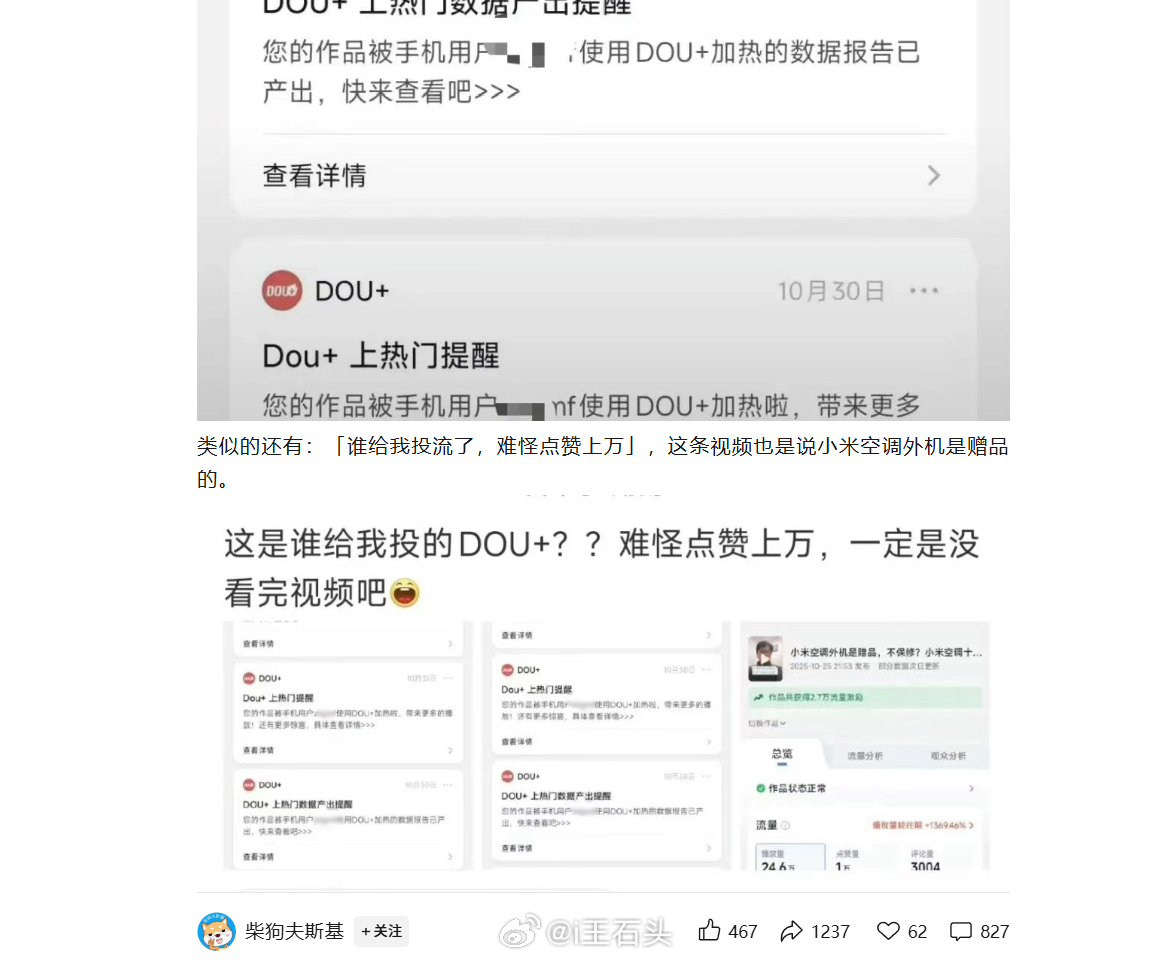Screen dimensions: 1175x960
Task: Follow the author with +关注 button
Action: (x=381, y=932)
